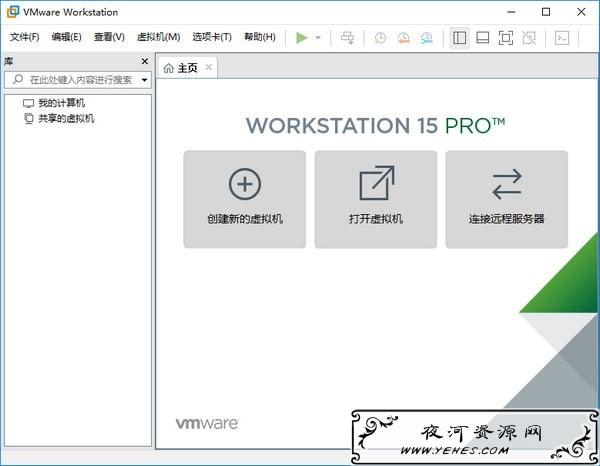Open the 编辑(E) menu

coord(67,37)
